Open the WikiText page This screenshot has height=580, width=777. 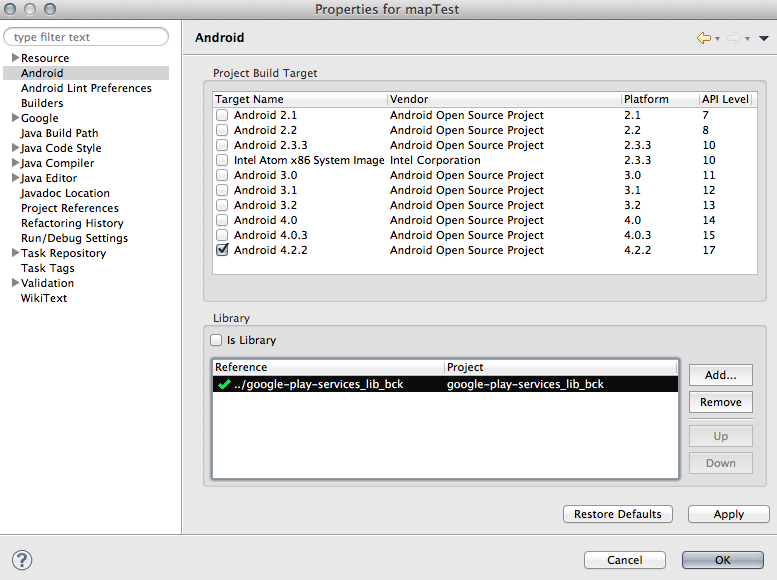click(44, 298)
